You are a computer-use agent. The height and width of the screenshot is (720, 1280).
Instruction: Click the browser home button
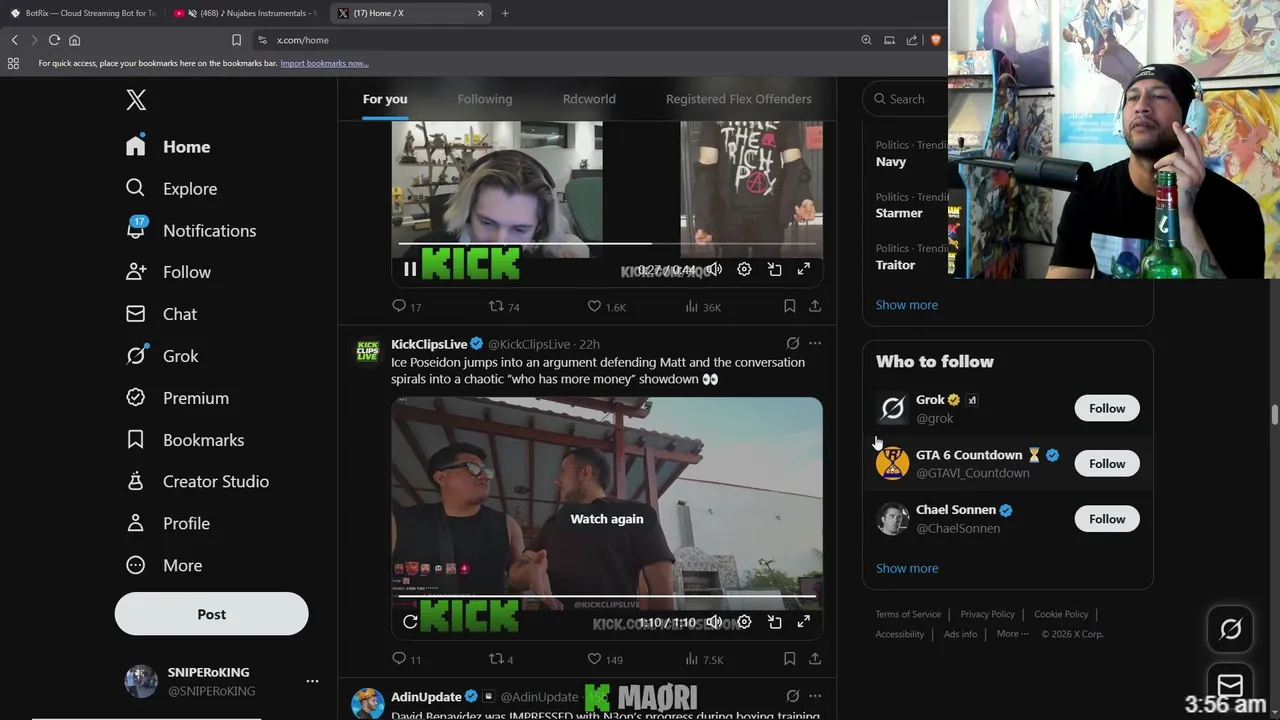(74, 40)
